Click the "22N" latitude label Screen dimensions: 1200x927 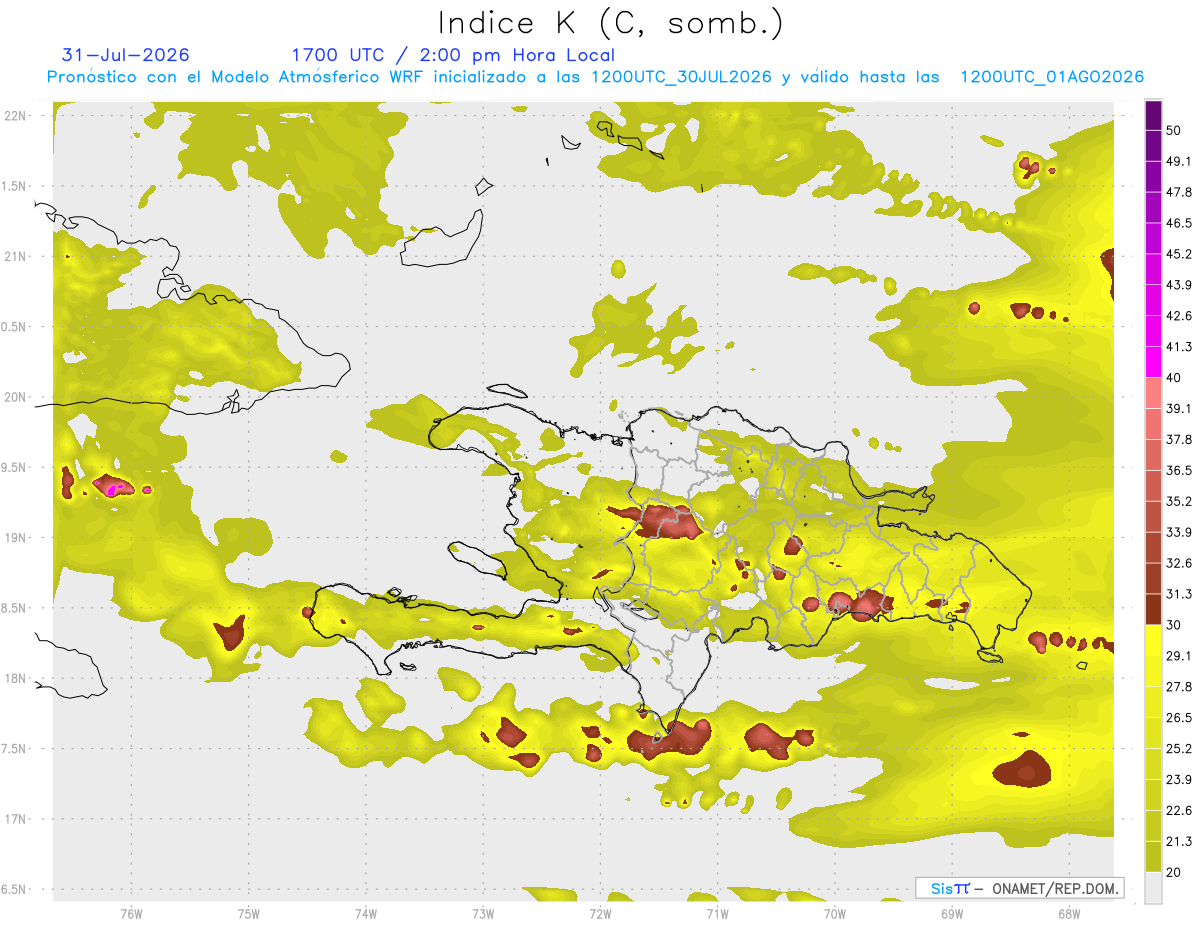[x=16, y=115]
